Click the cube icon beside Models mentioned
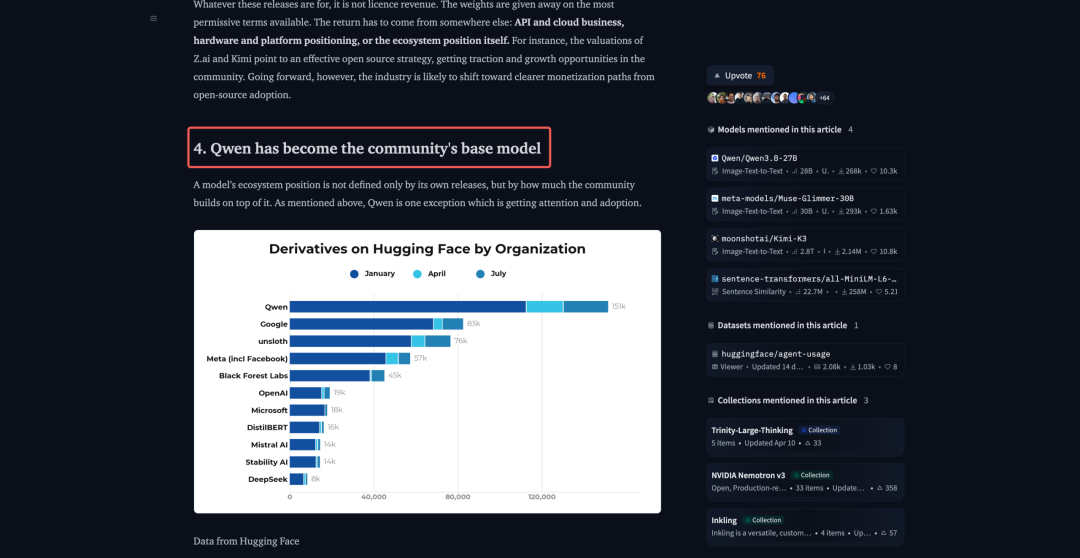This screenshot has width=1080, height=558. click(x=711, y=130)
